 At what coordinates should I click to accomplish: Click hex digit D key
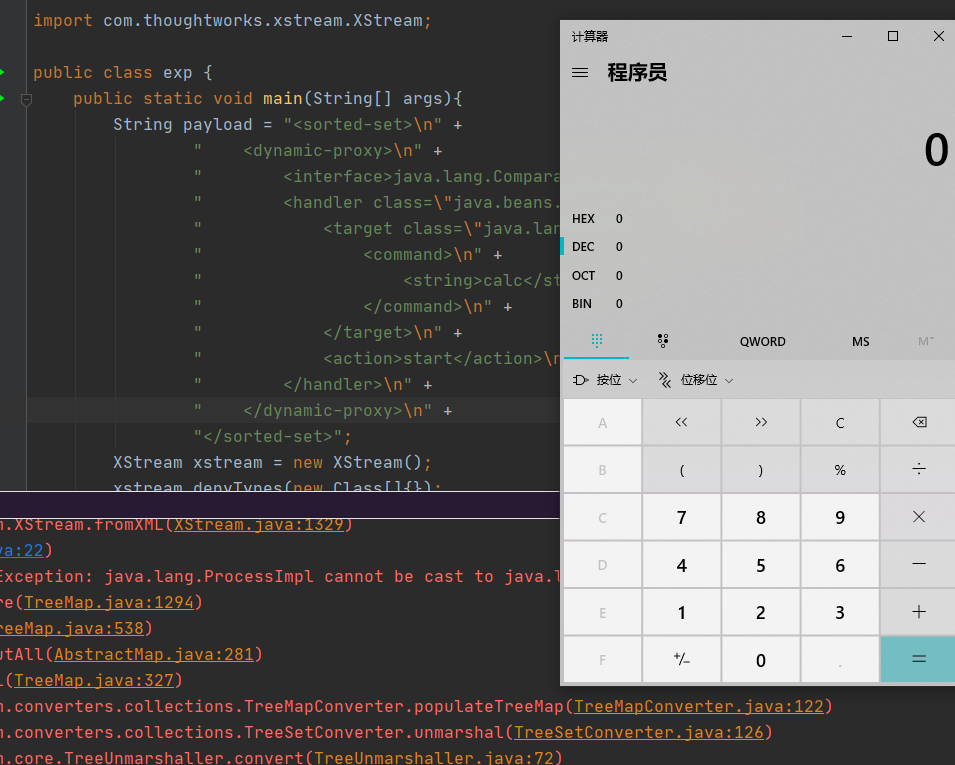602,565
